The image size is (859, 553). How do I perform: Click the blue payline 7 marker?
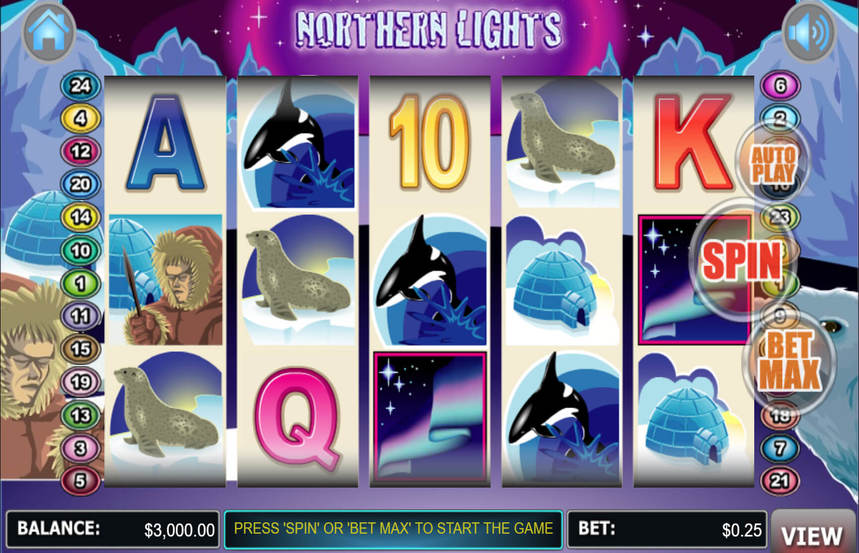(x=780, y=448)
